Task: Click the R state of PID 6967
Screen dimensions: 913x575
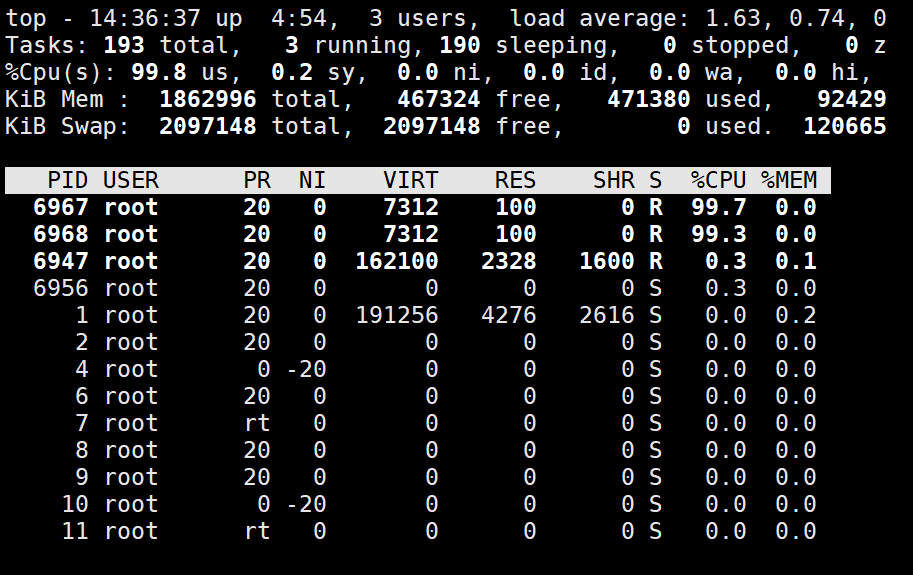Action: tap(656, 207)
